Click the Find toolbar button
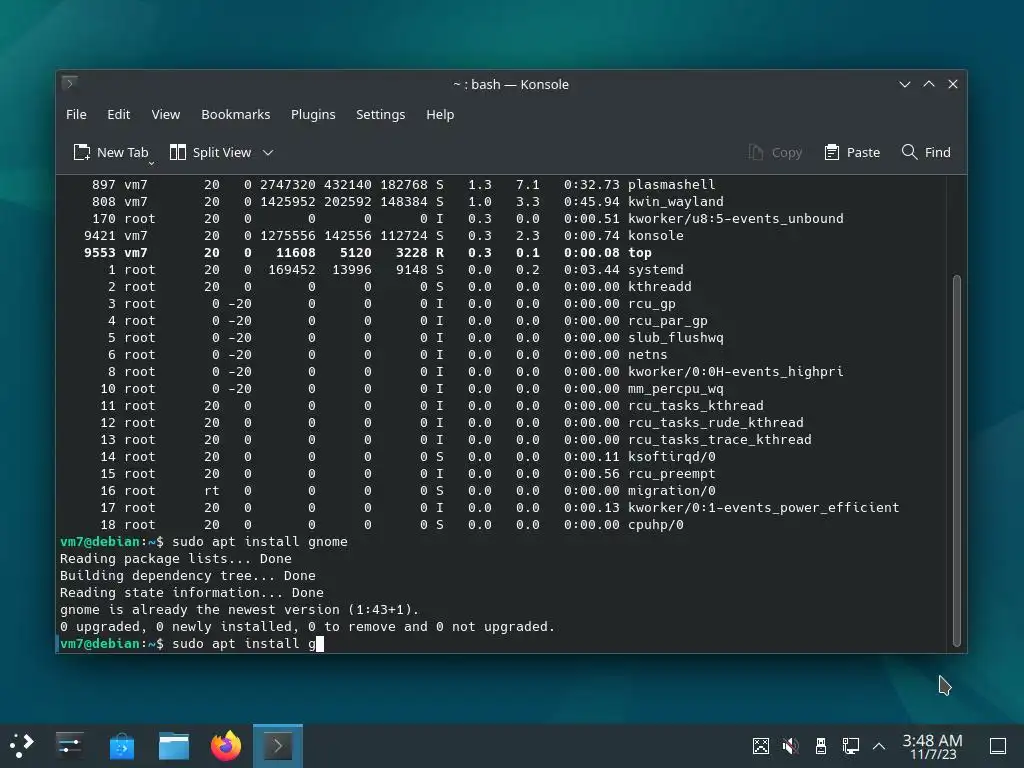This screenshot has height=768, width=1024. 926,152
